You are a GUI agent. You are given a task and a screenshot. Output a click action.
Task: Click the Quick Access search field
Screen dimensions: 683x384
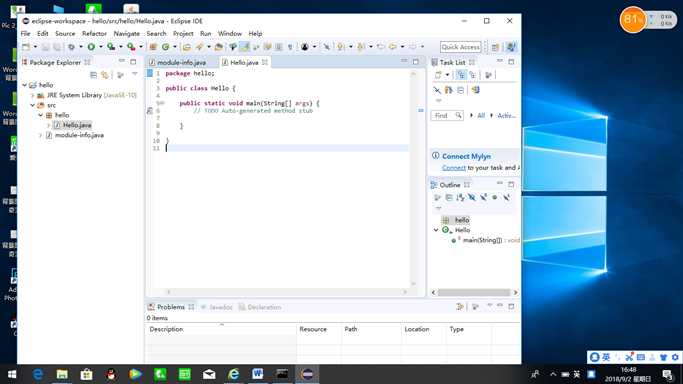click(460, 47)
